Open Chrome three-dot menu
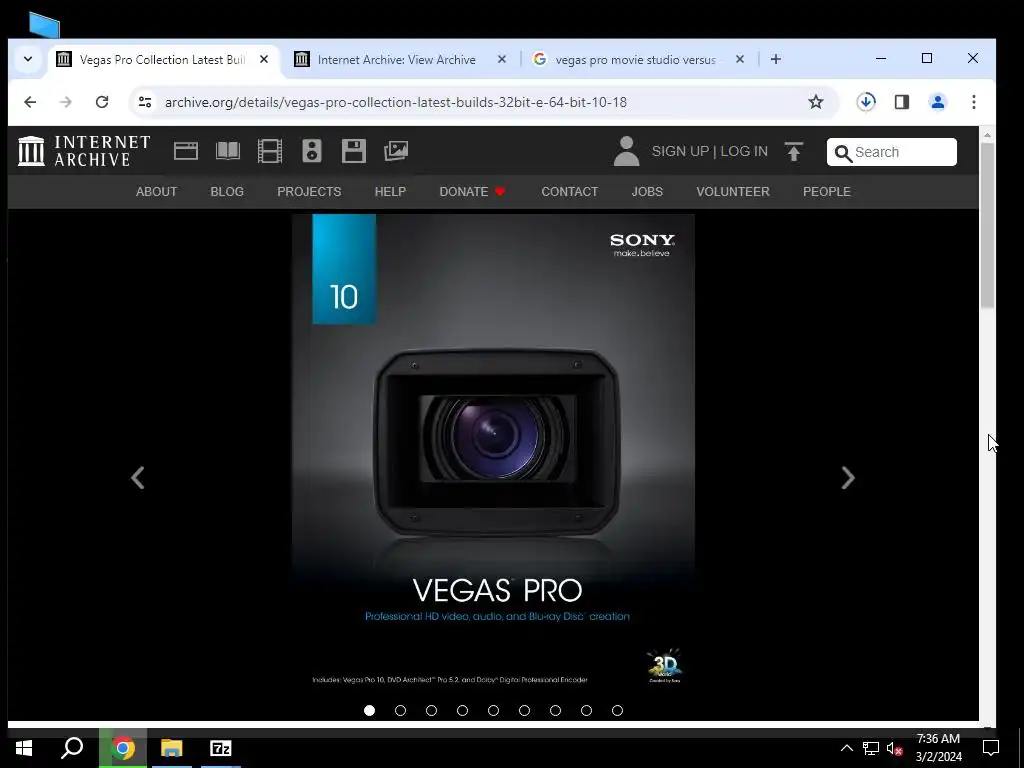 pyautogui.click(x=974, y=102)
